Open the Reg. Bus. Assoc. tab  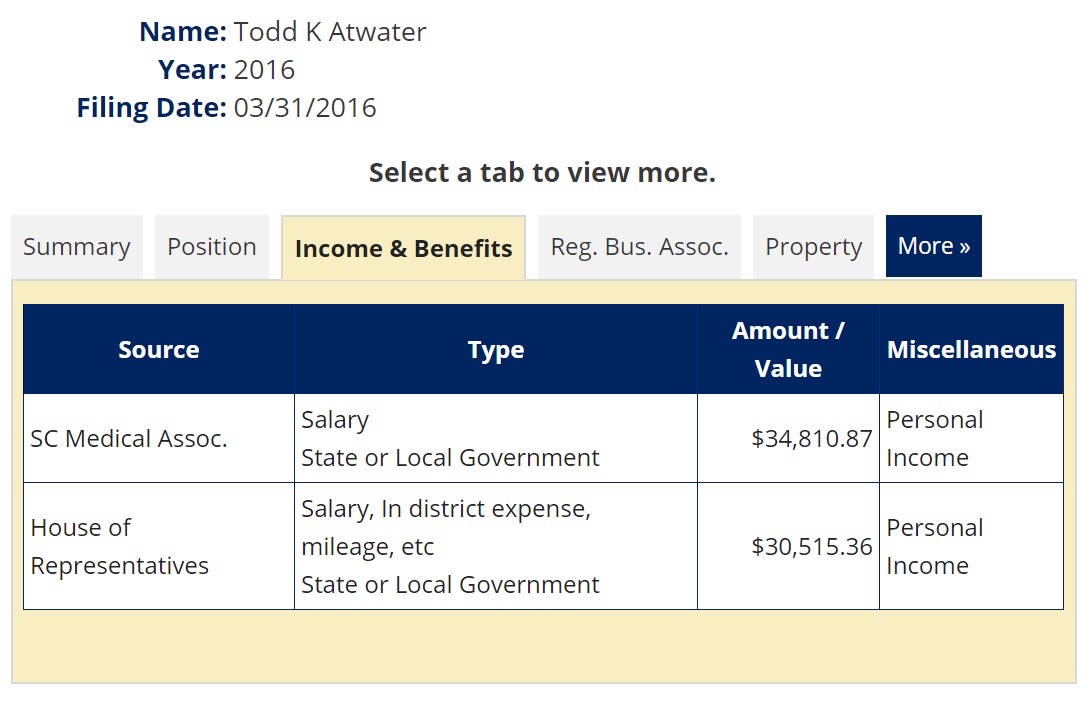639,247
